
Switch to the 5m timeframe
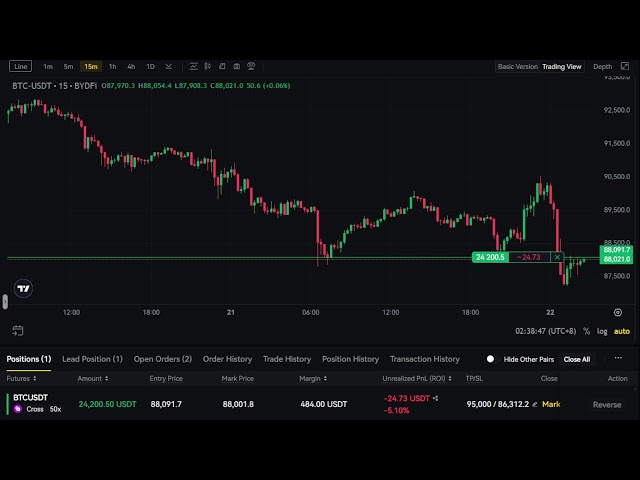coord(68,67)
